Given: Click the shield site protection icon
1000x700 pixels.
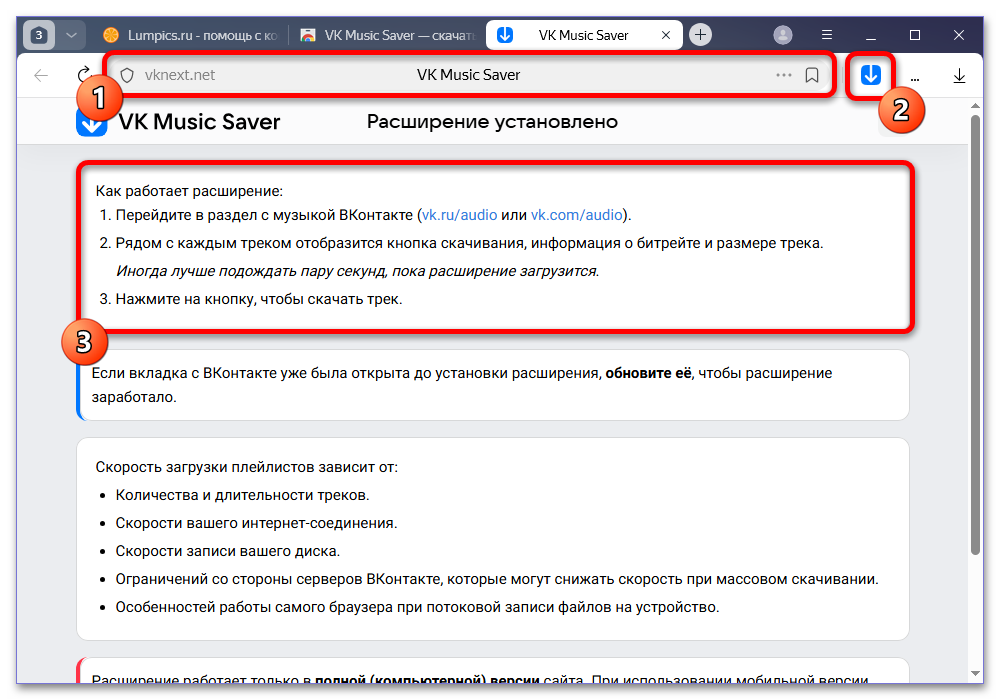Looking at the screenshot, I should (x=127, y=75).
